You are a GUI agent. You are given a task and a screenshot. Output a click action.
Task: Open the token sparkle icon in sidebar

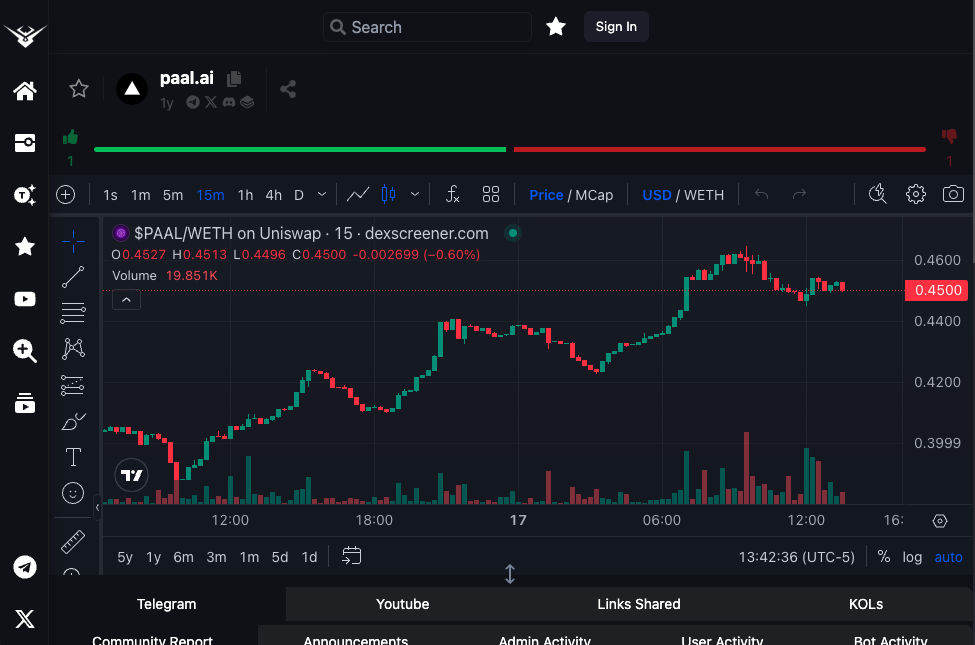click(x=25, y=195)
